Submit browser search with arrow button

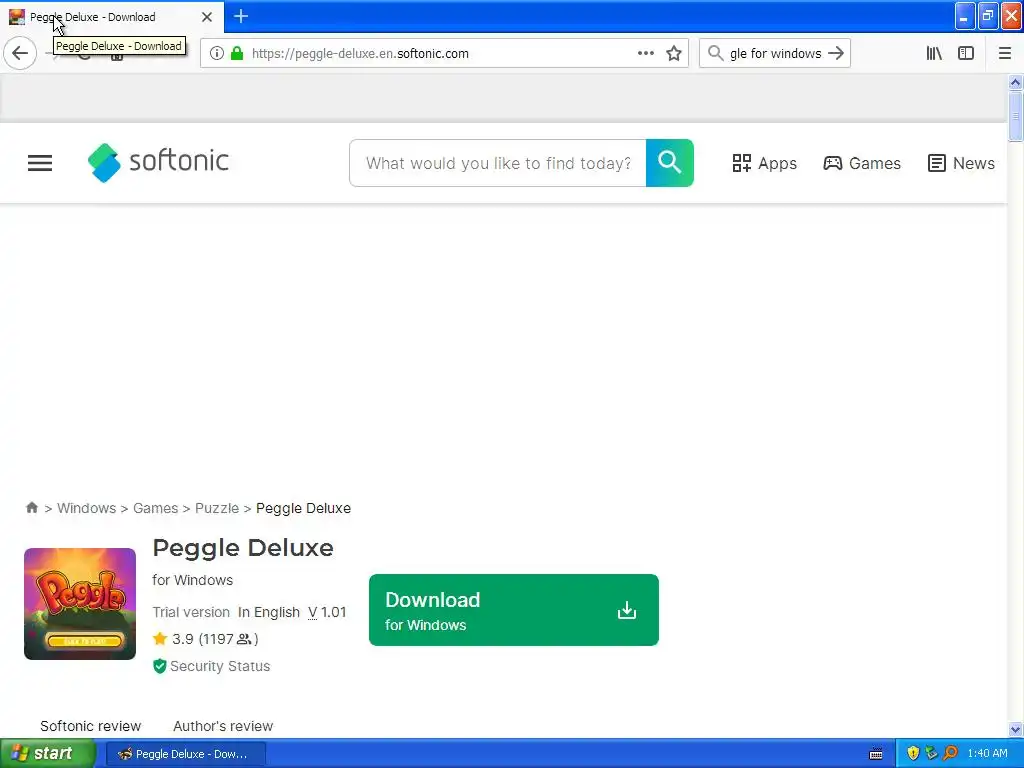pyautogui.click(x=836, y=53)
